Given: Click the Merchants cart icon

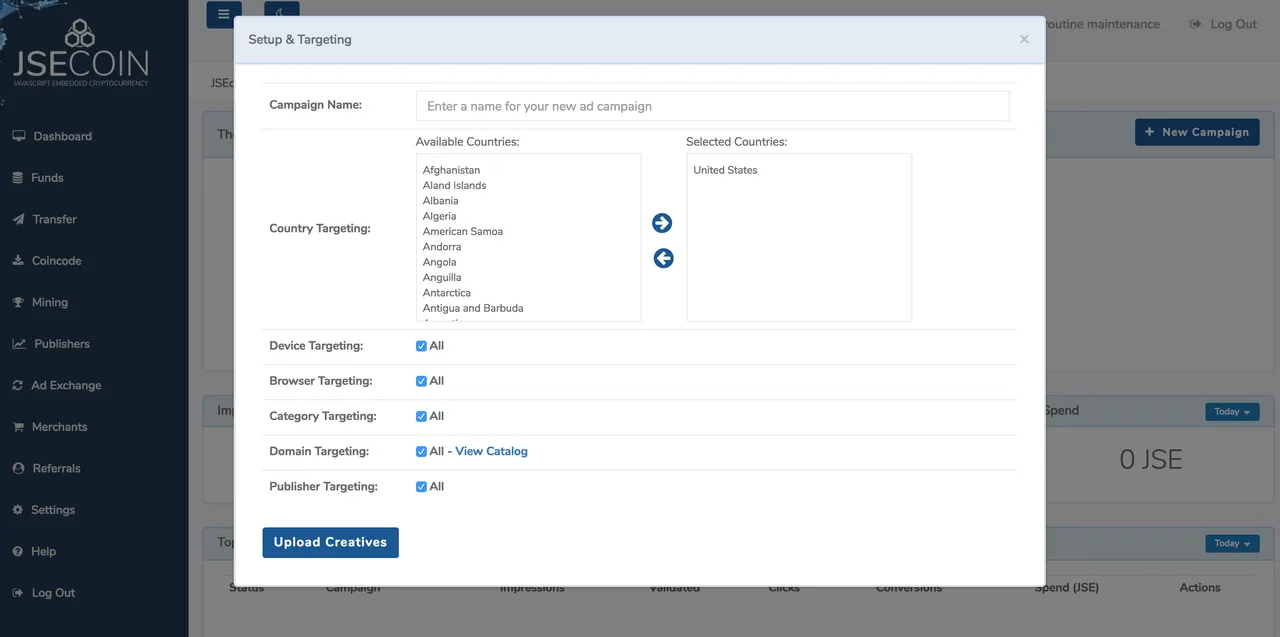Looking at the screenshot, I should [18, 427].
